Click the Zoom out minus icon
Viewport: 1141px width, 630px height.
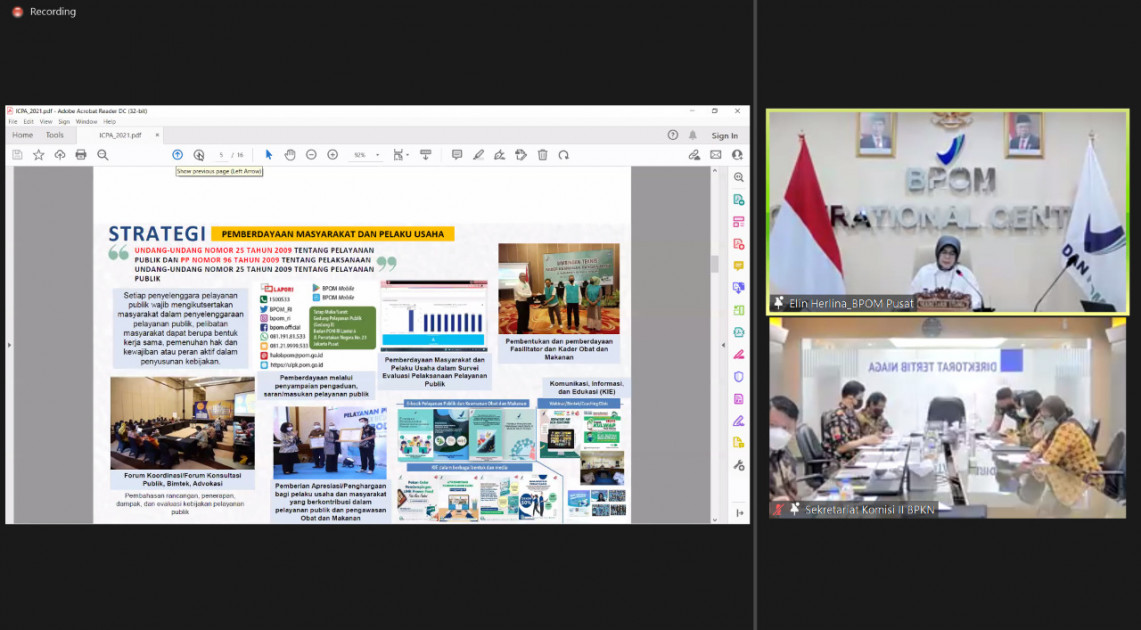click(x=311, y=155)
